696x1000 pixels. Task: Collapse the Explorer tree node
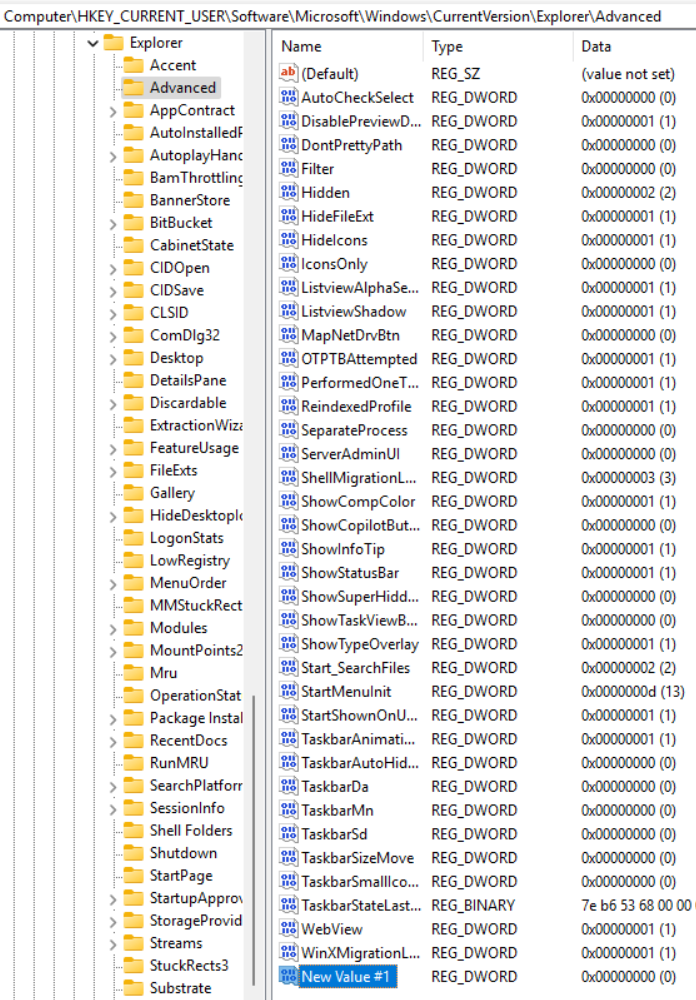click(93, 43)
